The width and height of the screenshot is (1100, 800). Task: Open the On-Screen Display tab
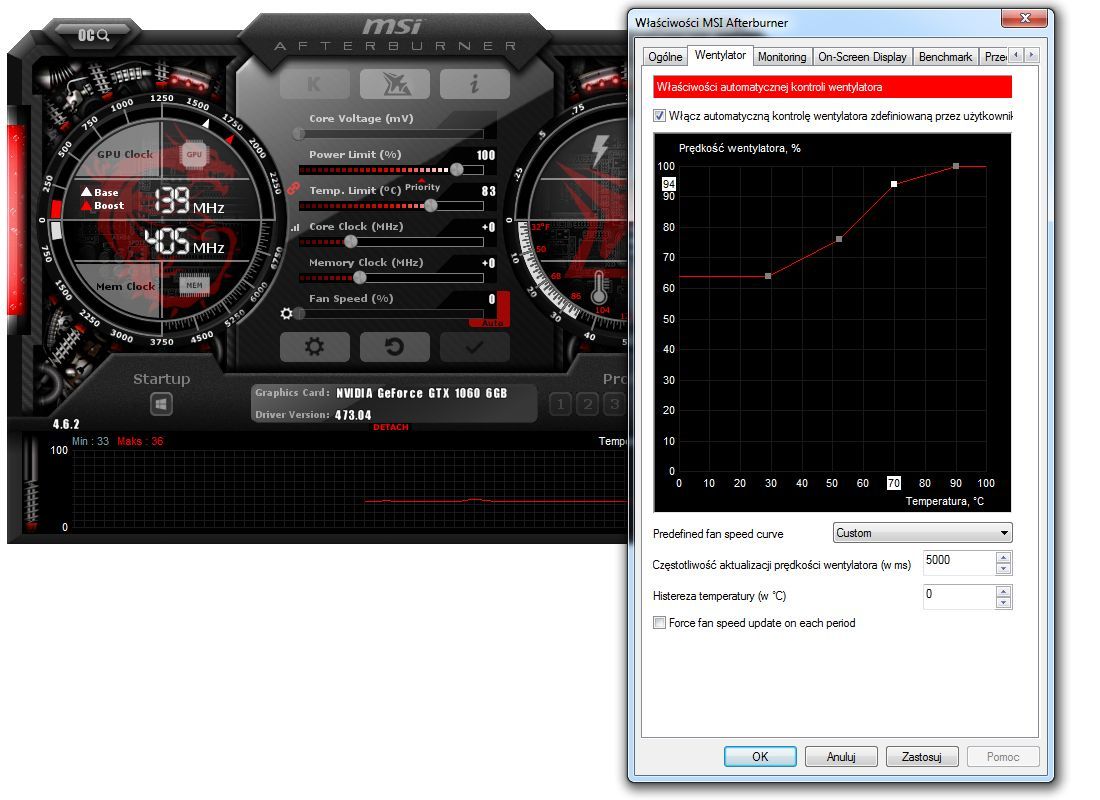(862, 57)
